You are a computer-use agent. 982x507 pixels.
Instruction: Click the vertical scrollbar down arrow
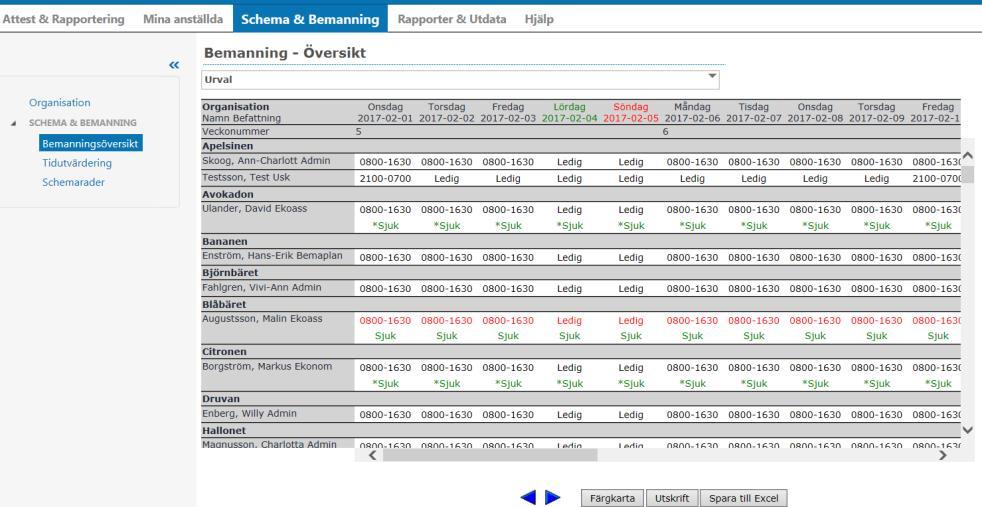point(968,430)
